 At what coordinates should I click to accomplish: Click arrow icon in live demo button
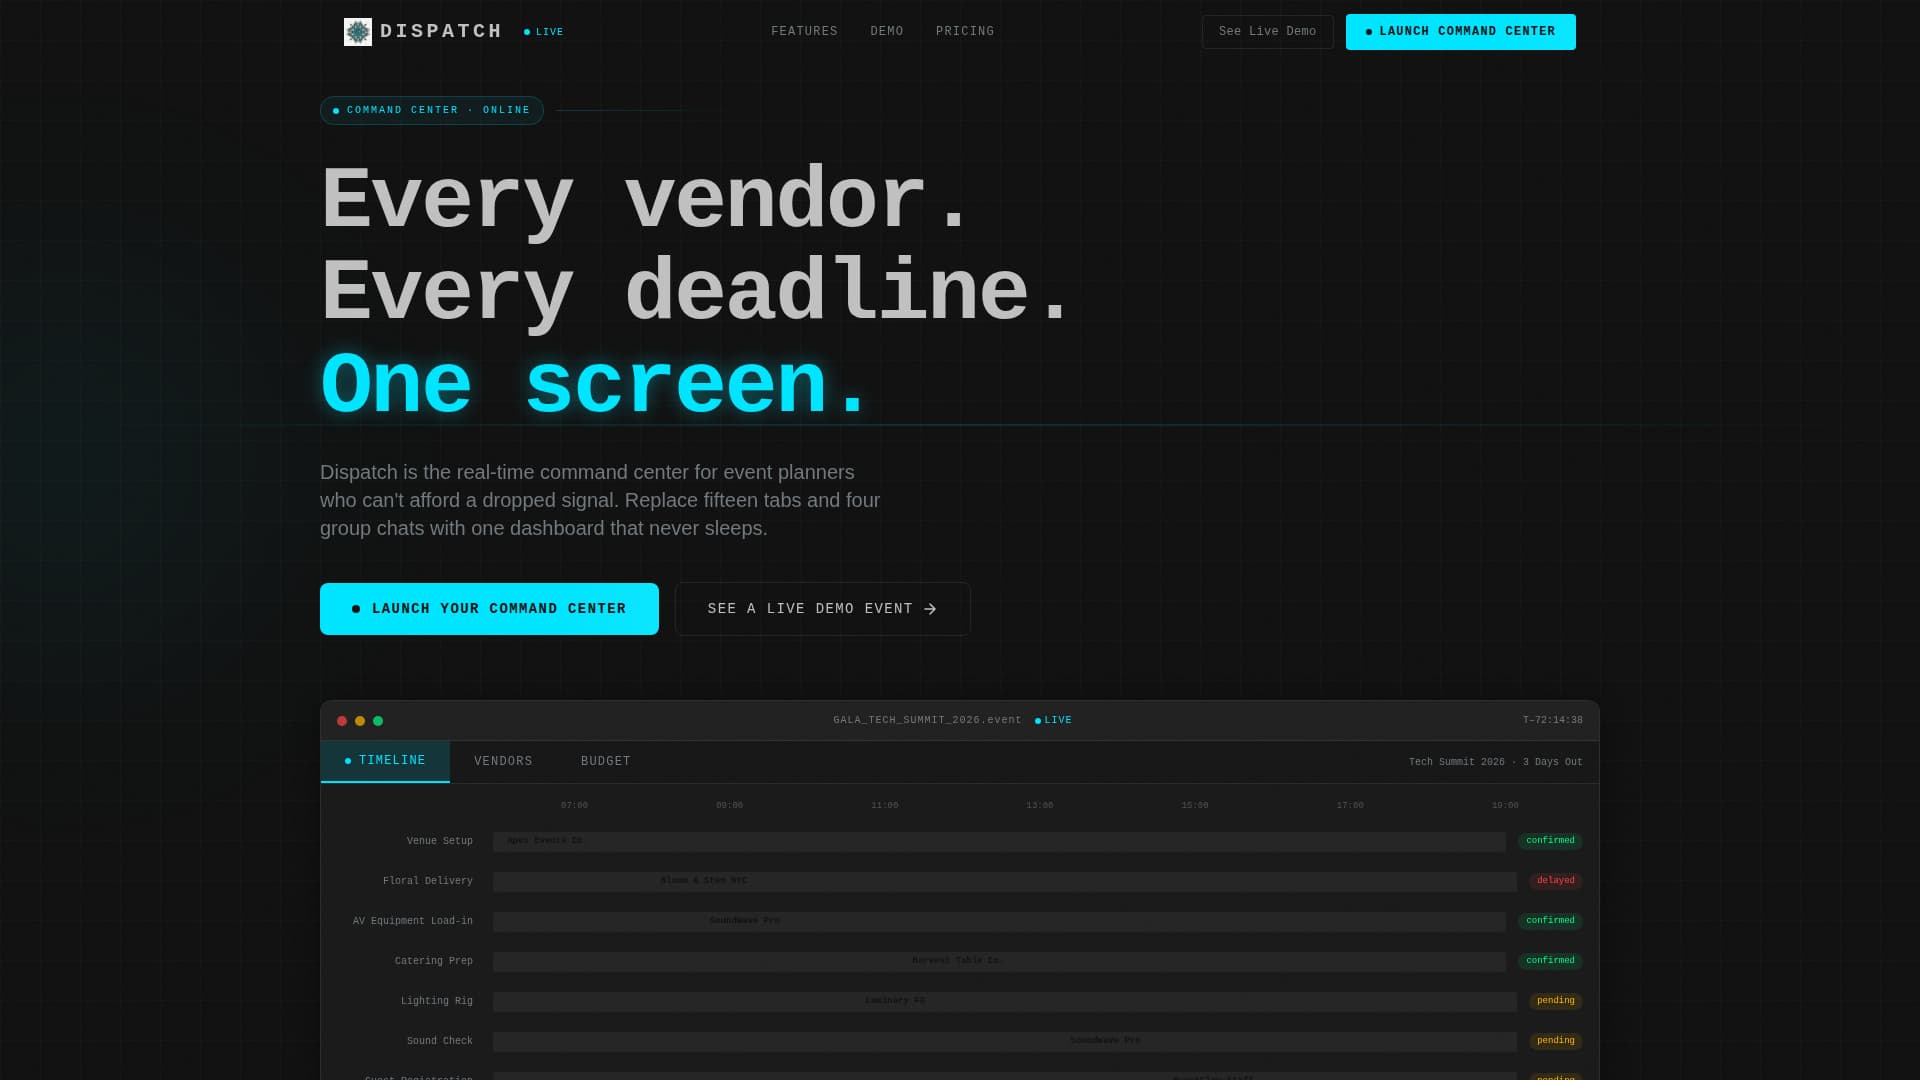(x=930, y=609)
